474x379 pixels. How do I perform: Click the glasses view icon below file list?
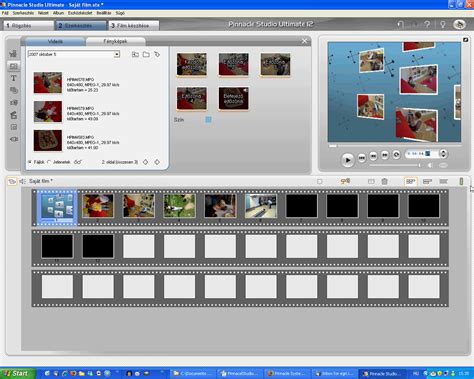(78, 162)
